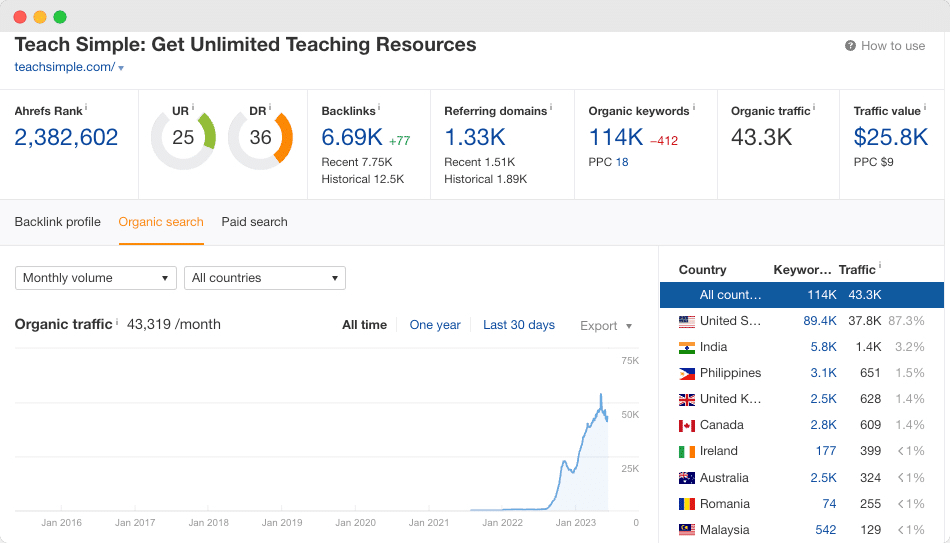Click the Traffic value $25.8K
This screenshot has width=950, height=543.
(891, 138)
